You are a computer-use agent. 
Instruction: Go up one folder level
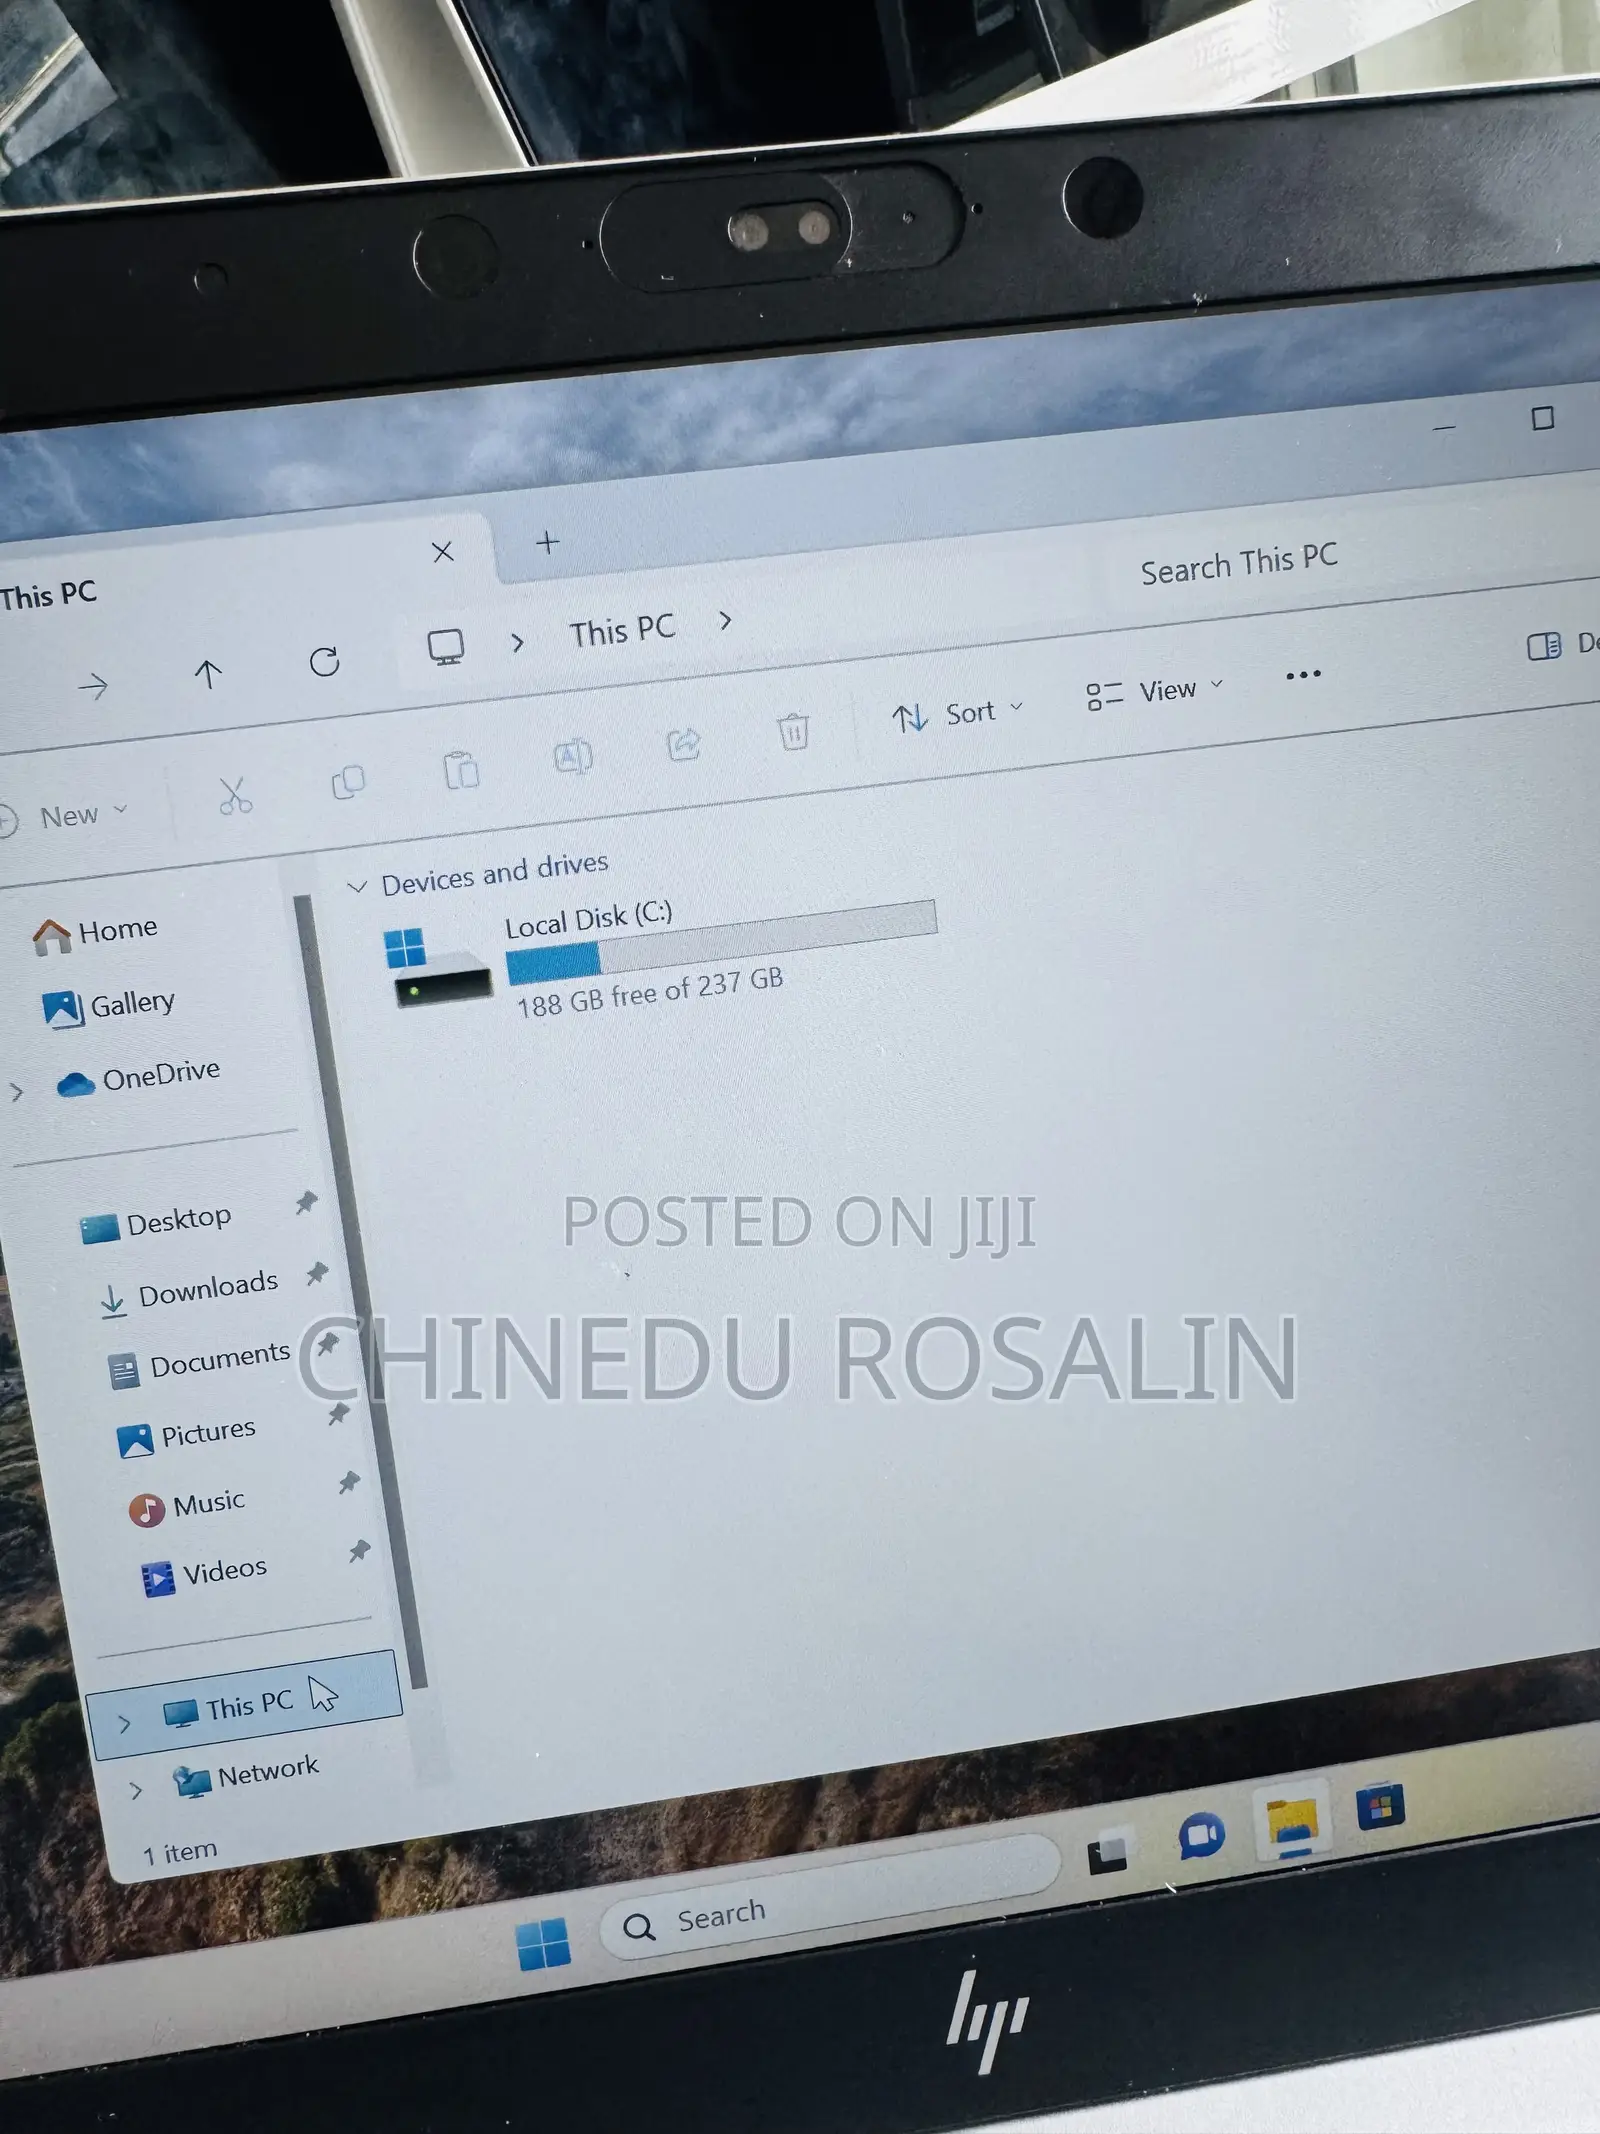coord(207,674)
